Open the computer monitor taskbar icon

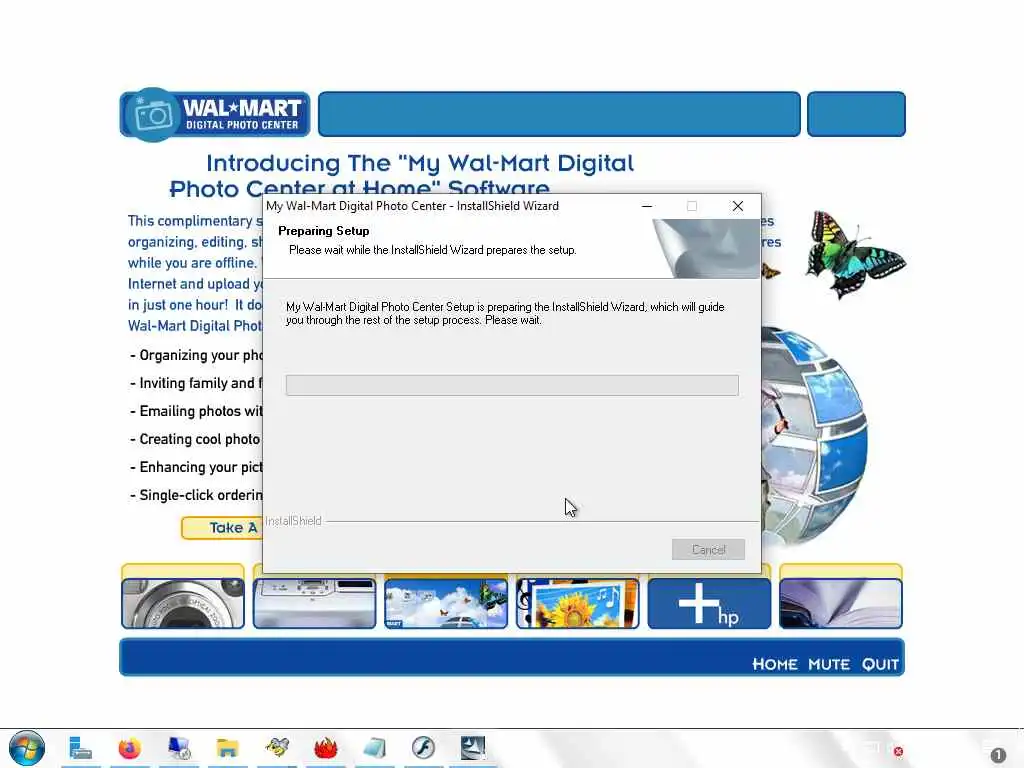178,748
